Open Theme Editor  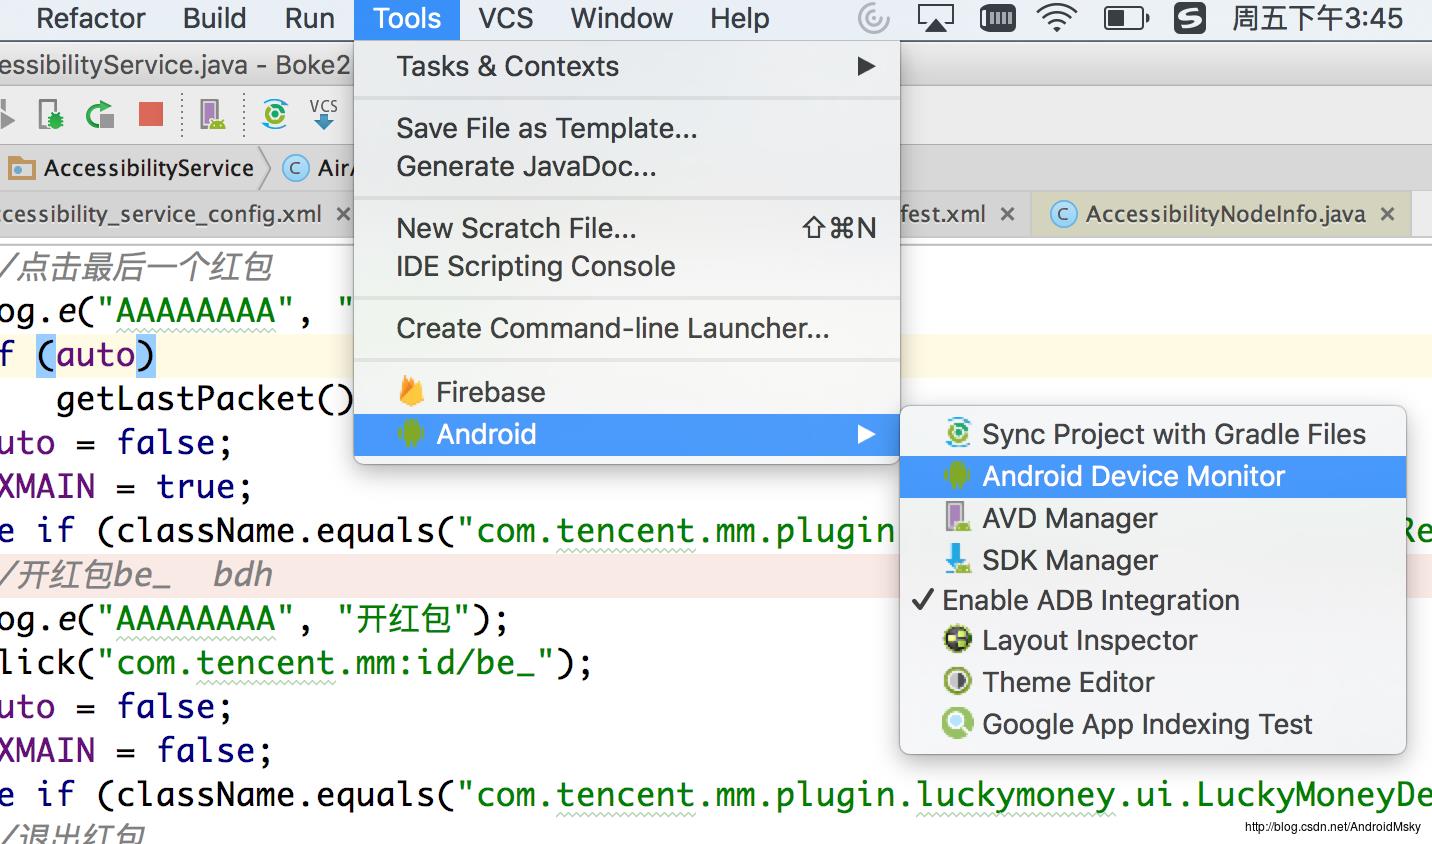1153,682
